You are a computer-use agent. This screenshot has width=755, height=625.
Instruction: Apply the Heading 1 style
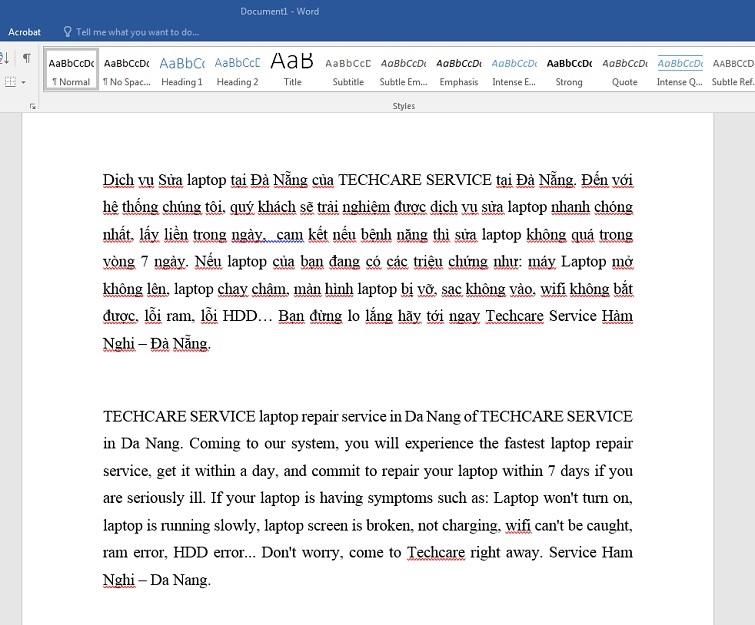182,69
